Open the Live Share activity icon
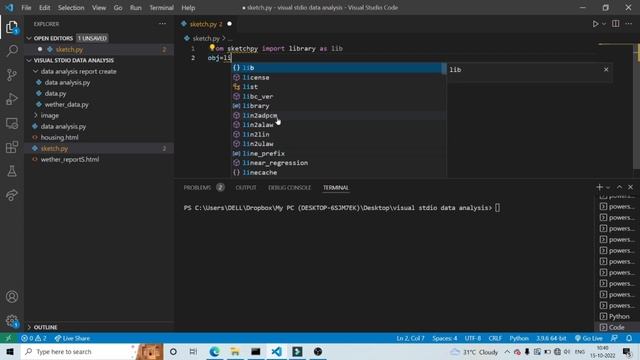Screen dimensions: 640x360 tap(12, 195)
